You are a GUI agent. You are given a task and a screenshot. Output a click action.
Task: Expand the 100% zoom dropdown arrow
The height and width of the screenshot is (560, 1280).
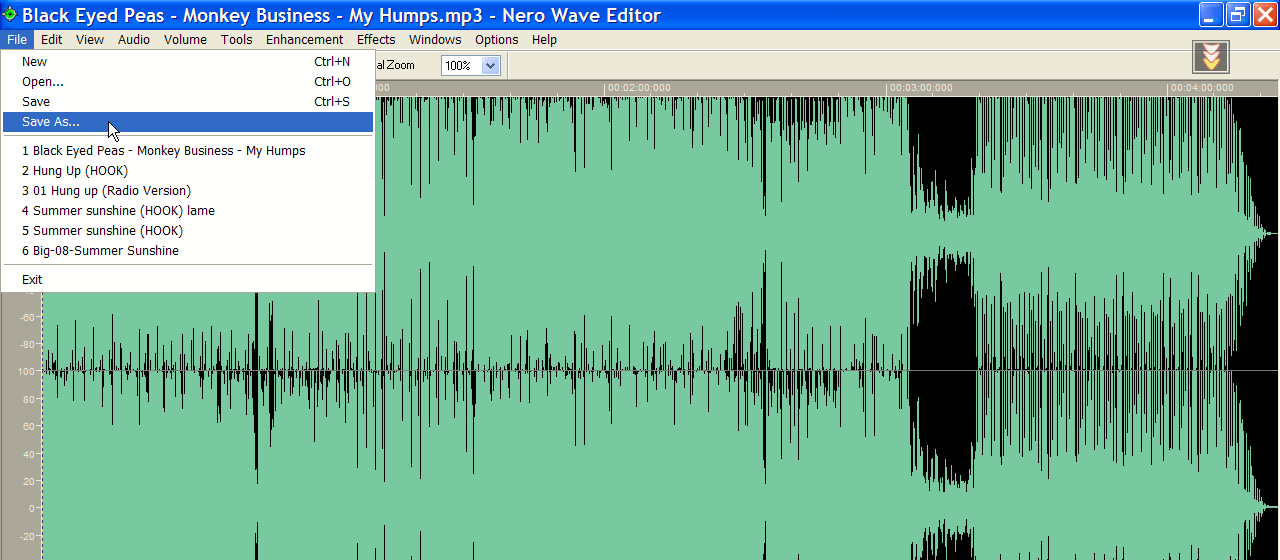click(x=490, y=65)
